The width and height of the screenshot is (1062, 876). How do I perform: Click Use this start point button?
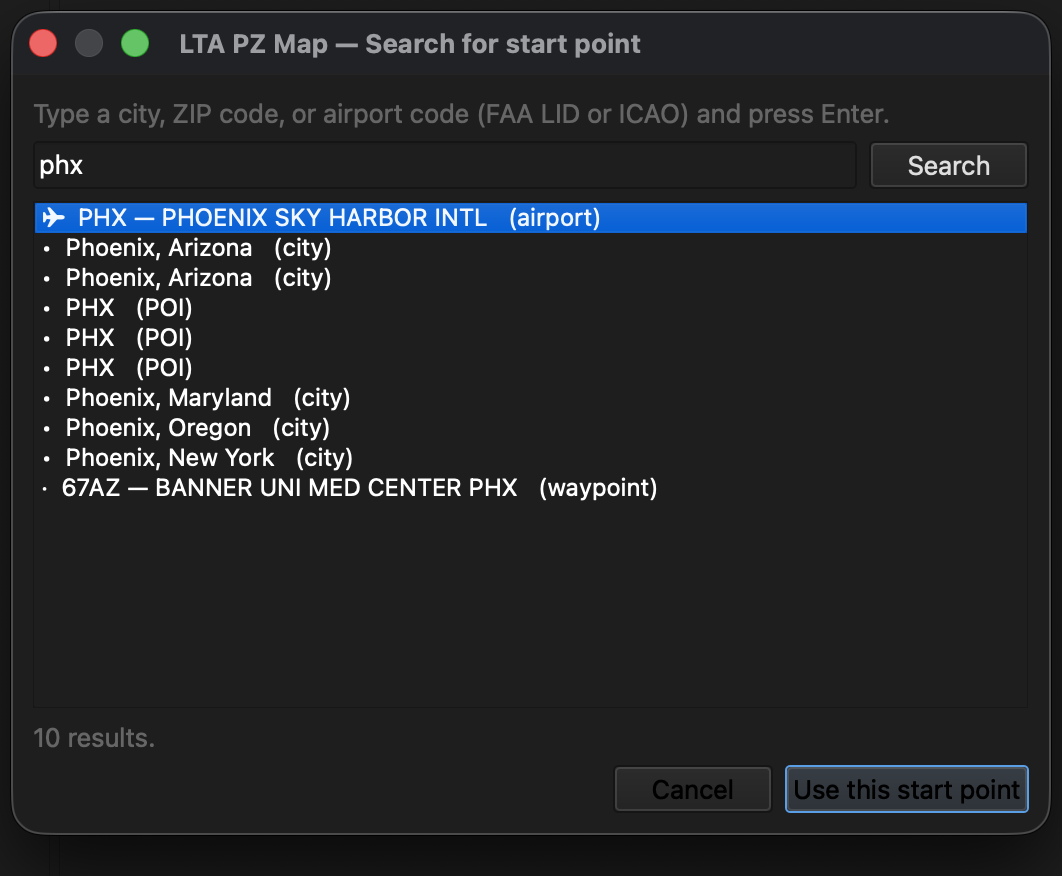tap(906, 789)
